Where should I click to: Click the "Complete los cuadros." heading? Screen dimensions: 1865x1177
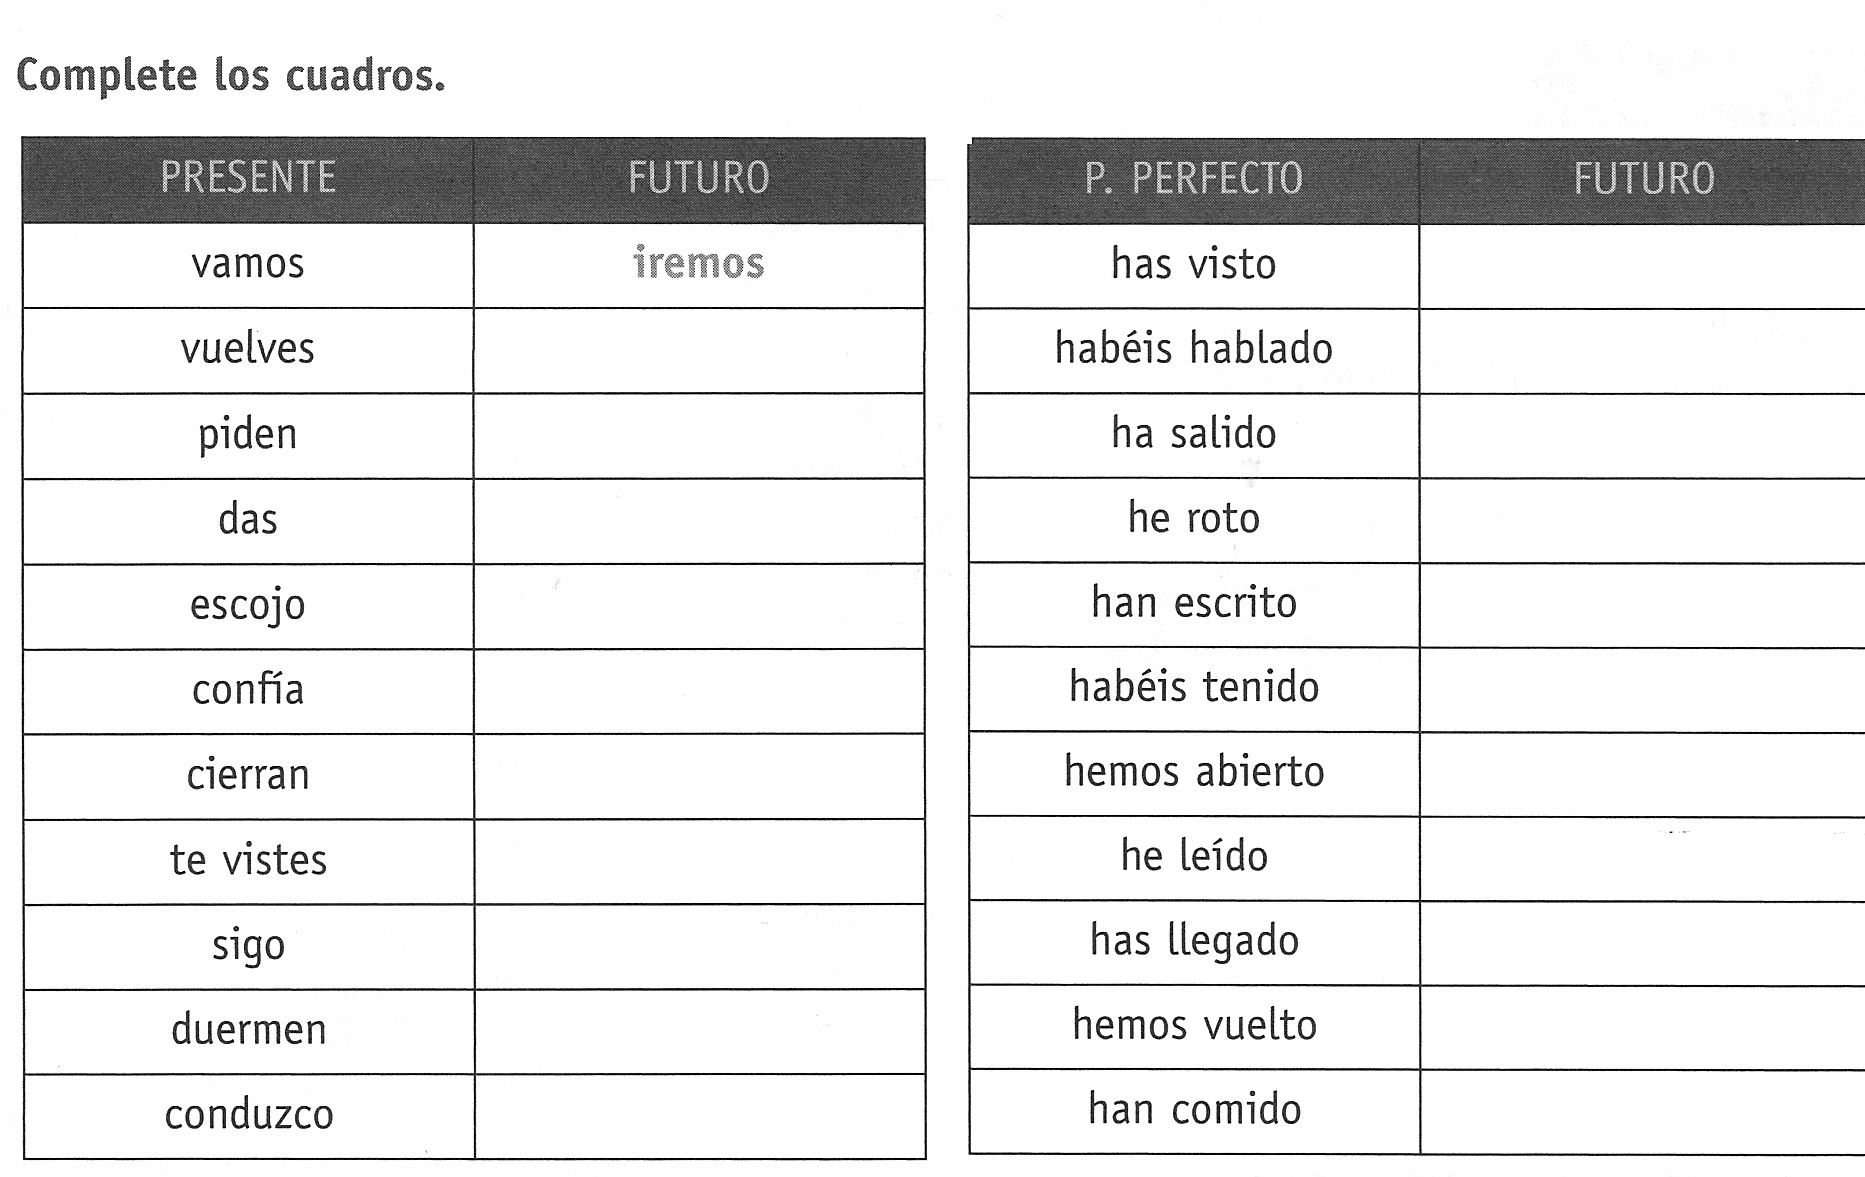pos(231,76)
